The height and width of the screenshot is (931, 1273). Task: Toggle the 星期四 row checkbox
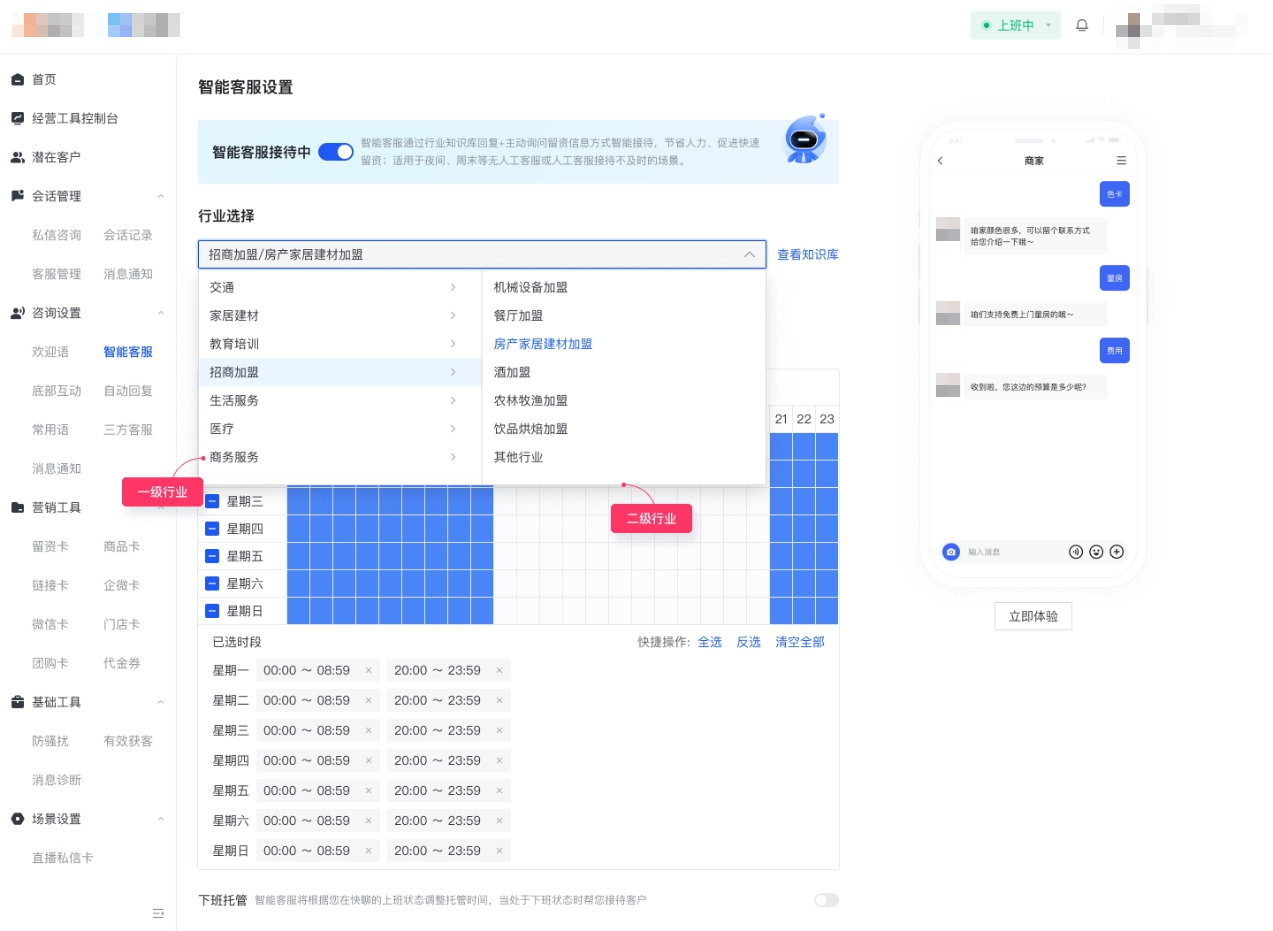[x=212, y=528]
